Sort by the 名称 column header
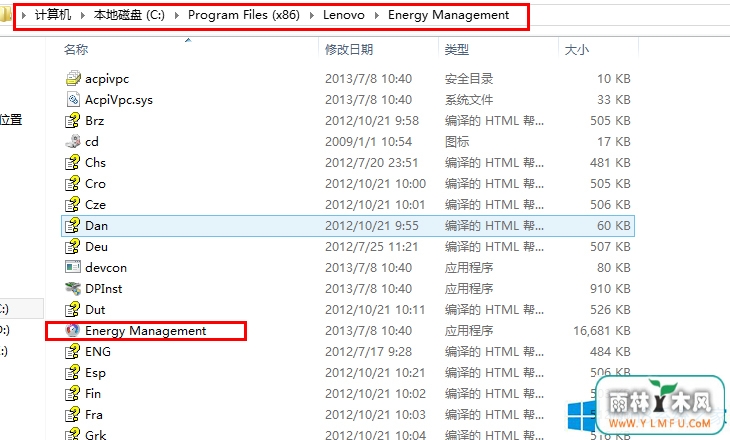Image resolution: width=730 pixels, height=440 pixels. [x=76, y=49]
